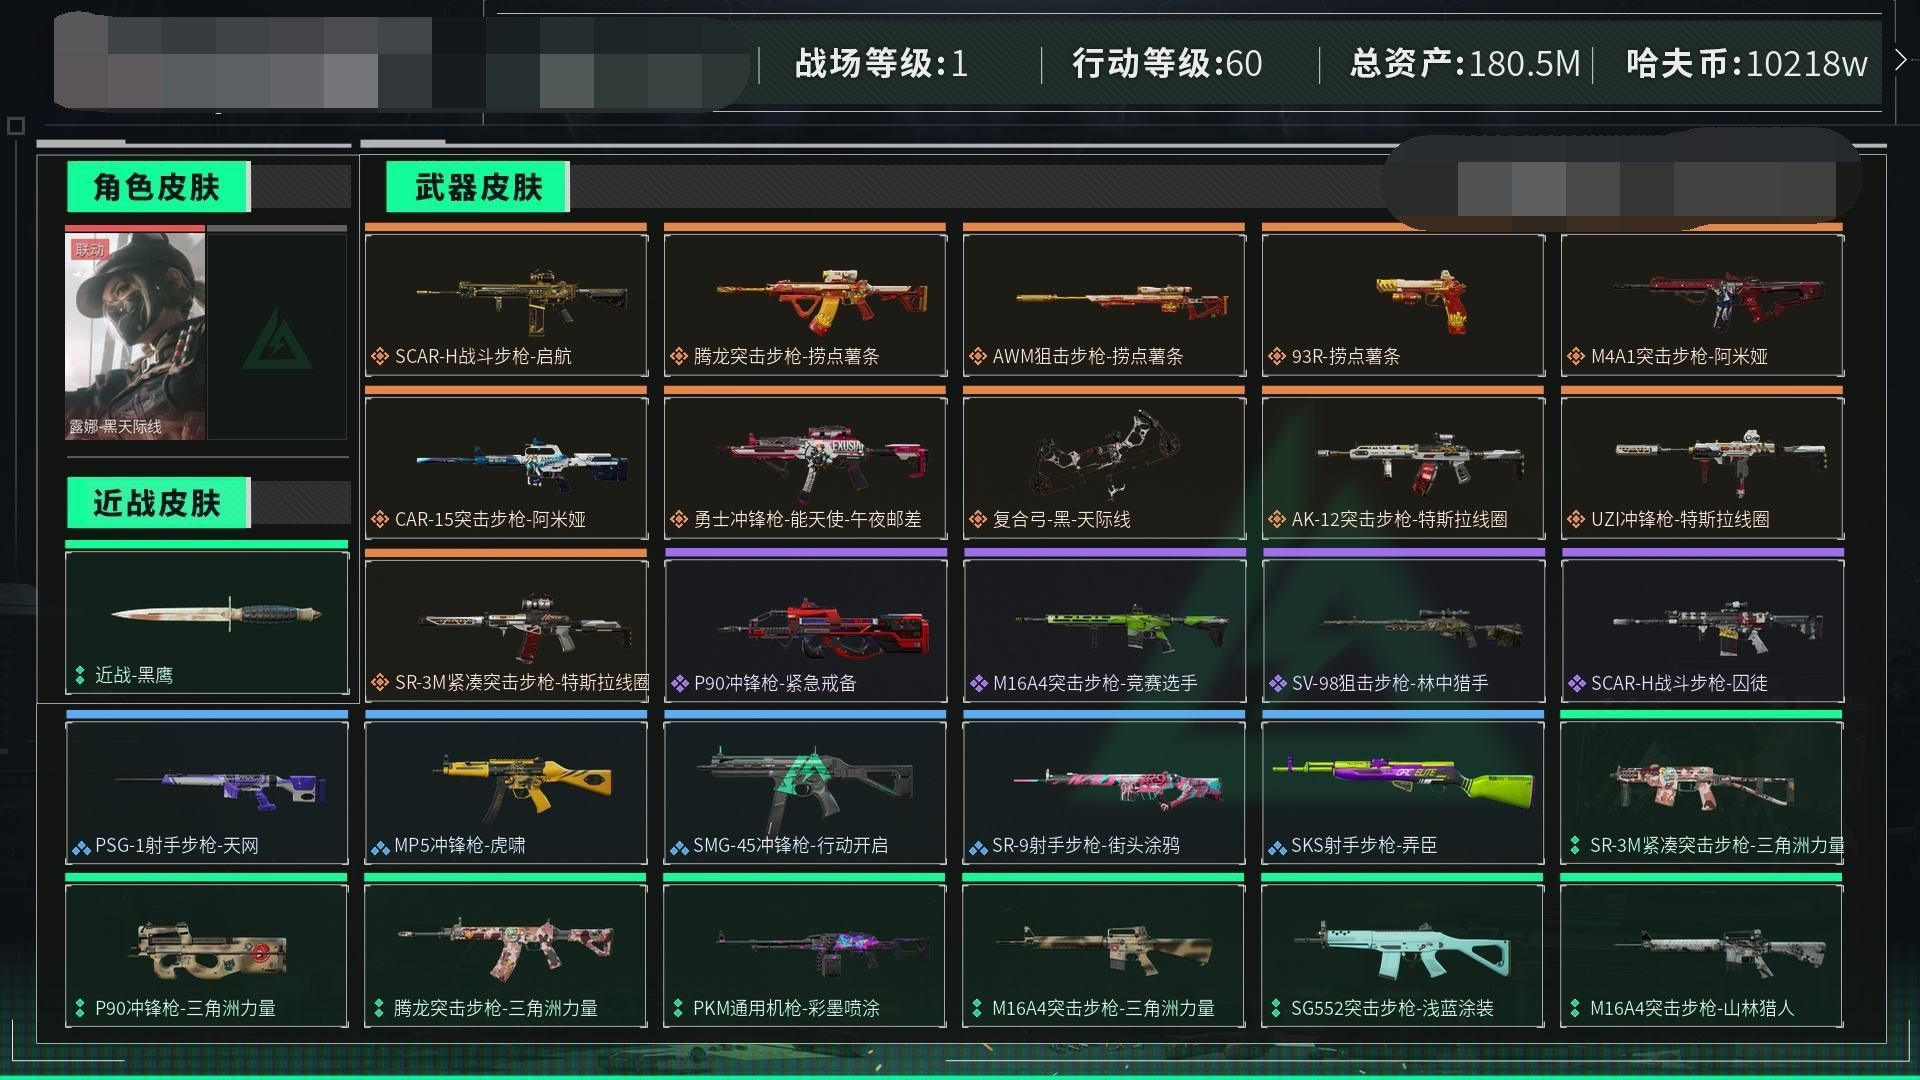Image resolution: width=1920 pixels, height=1080 pixels.
Task: Open the 近战-黑鹰 knife skin card
Action: point(207,622)
